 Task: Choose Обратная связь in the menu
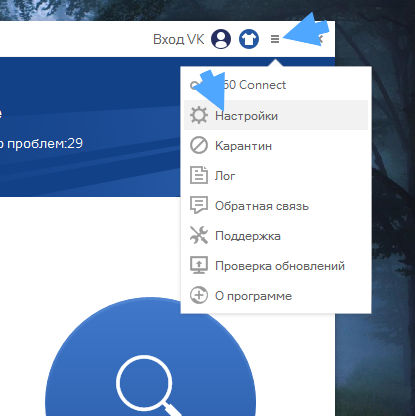276,206
